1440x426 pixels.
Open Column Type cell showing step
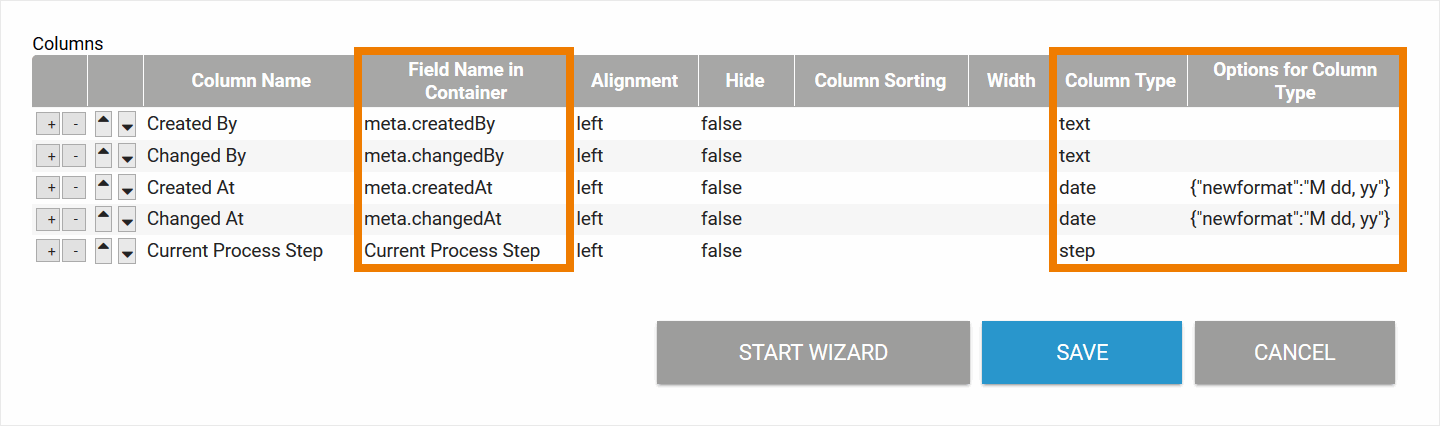coord(1077,251)
